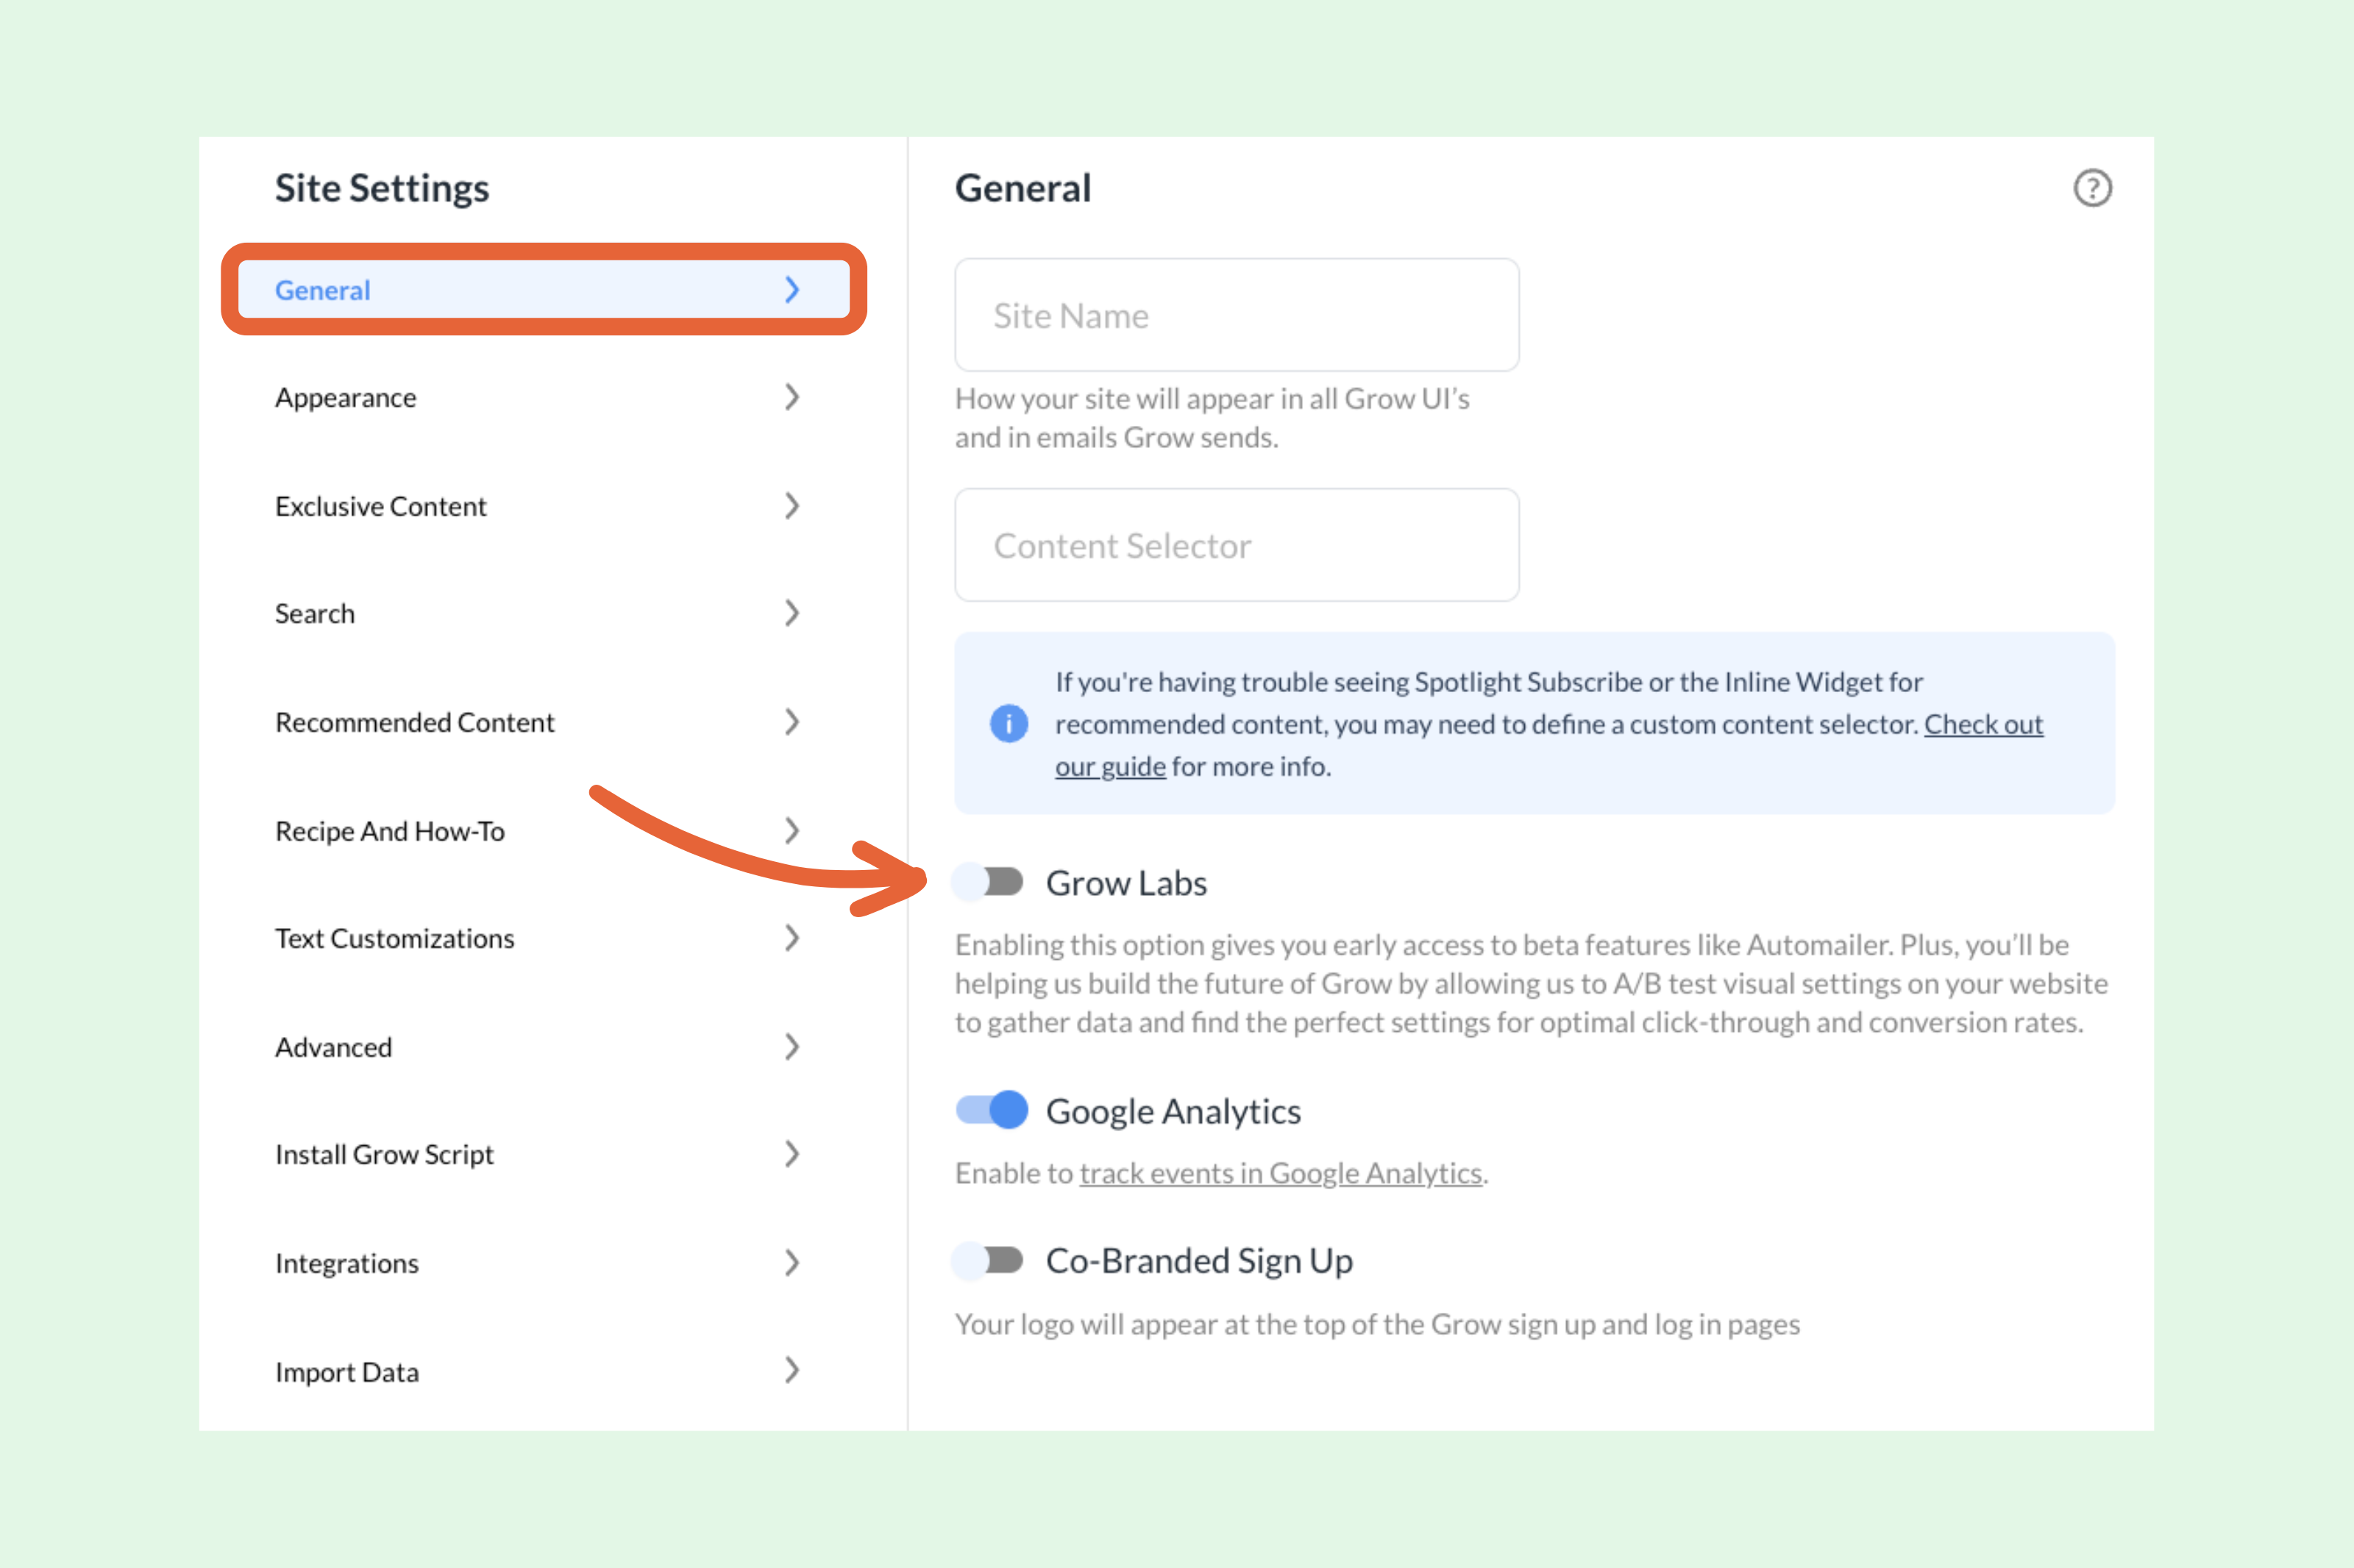
Task: Focus the Content Selector input field
Action: (x=1237, y=545)
